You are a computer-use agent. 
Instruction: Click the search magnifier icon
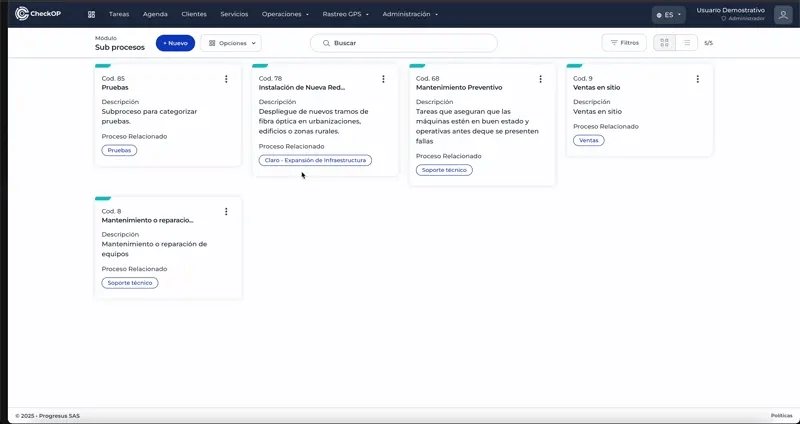(x=327, y=43)
